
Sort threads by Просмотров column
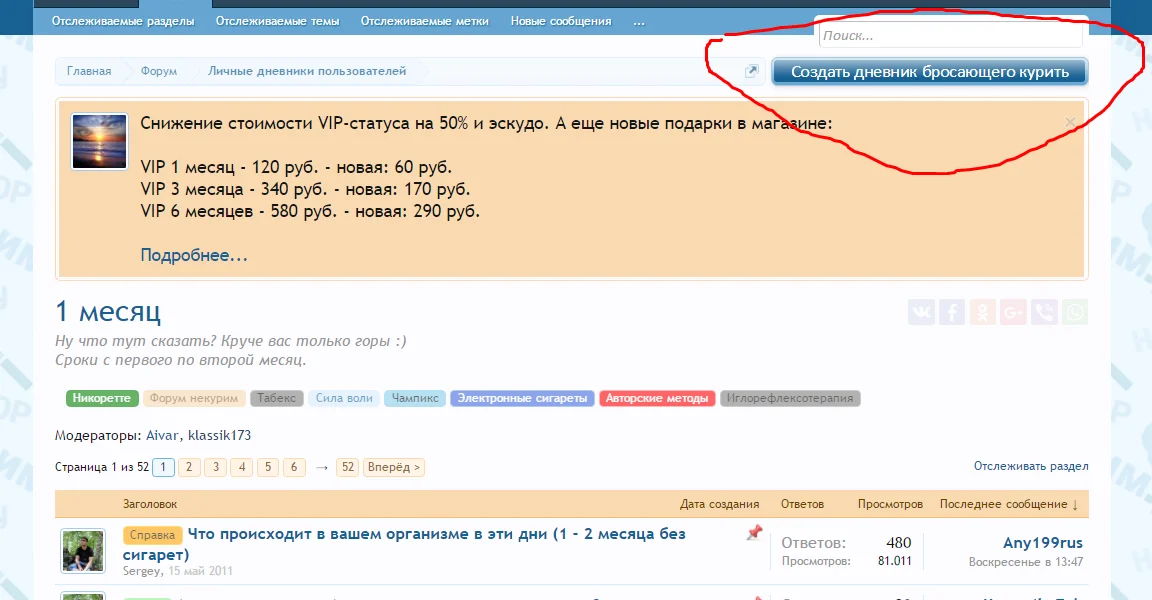[x=890, y=505]
